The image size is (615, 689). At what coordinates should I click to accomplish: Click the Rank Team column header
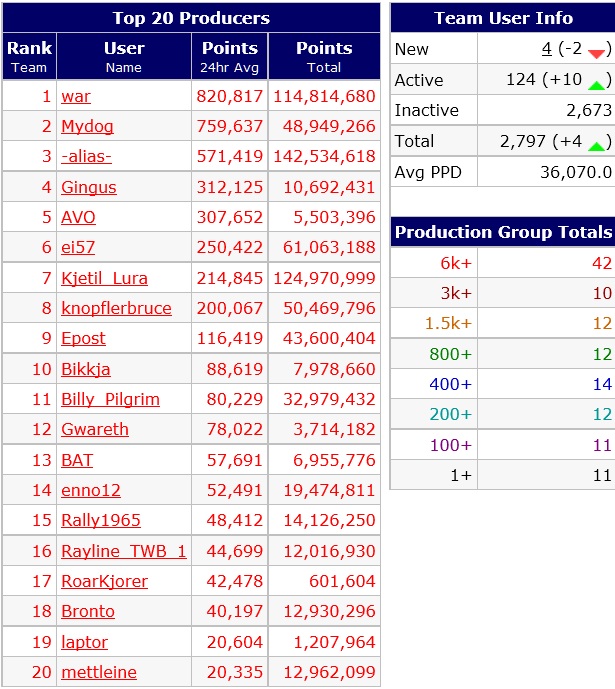pos(29,57)
